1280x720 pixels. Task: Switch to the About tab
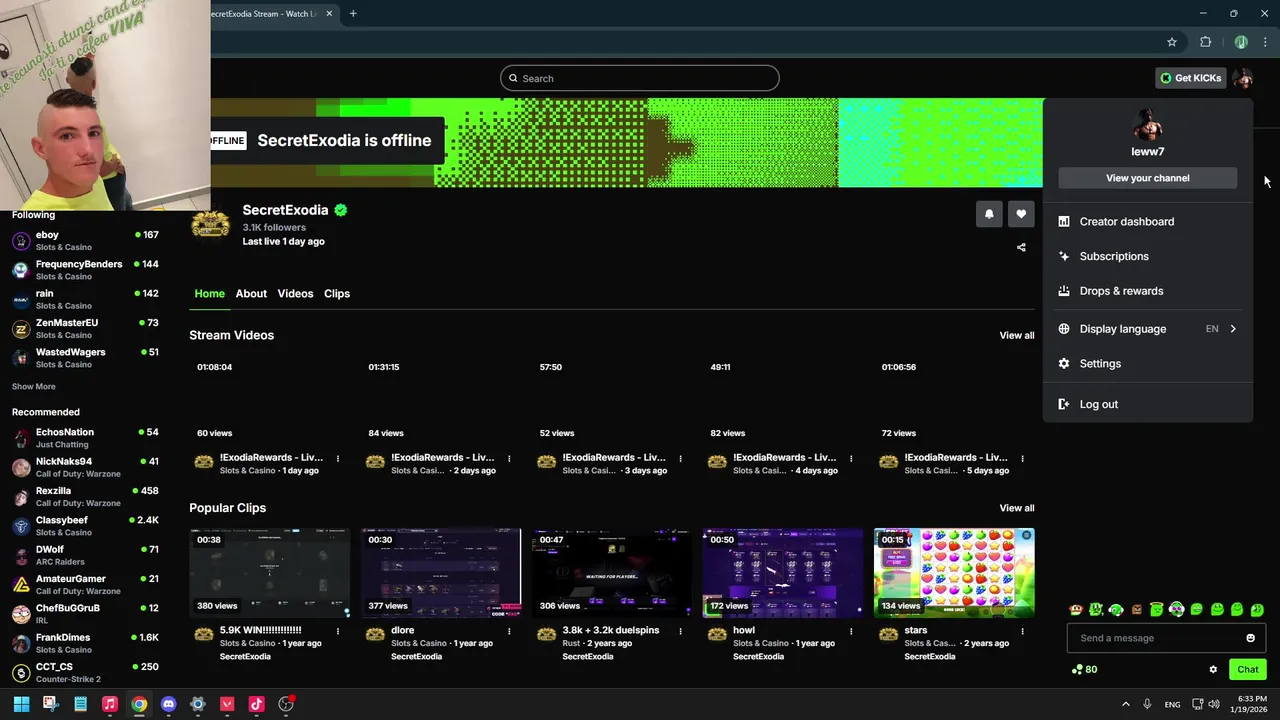click(x=251, y=294)
